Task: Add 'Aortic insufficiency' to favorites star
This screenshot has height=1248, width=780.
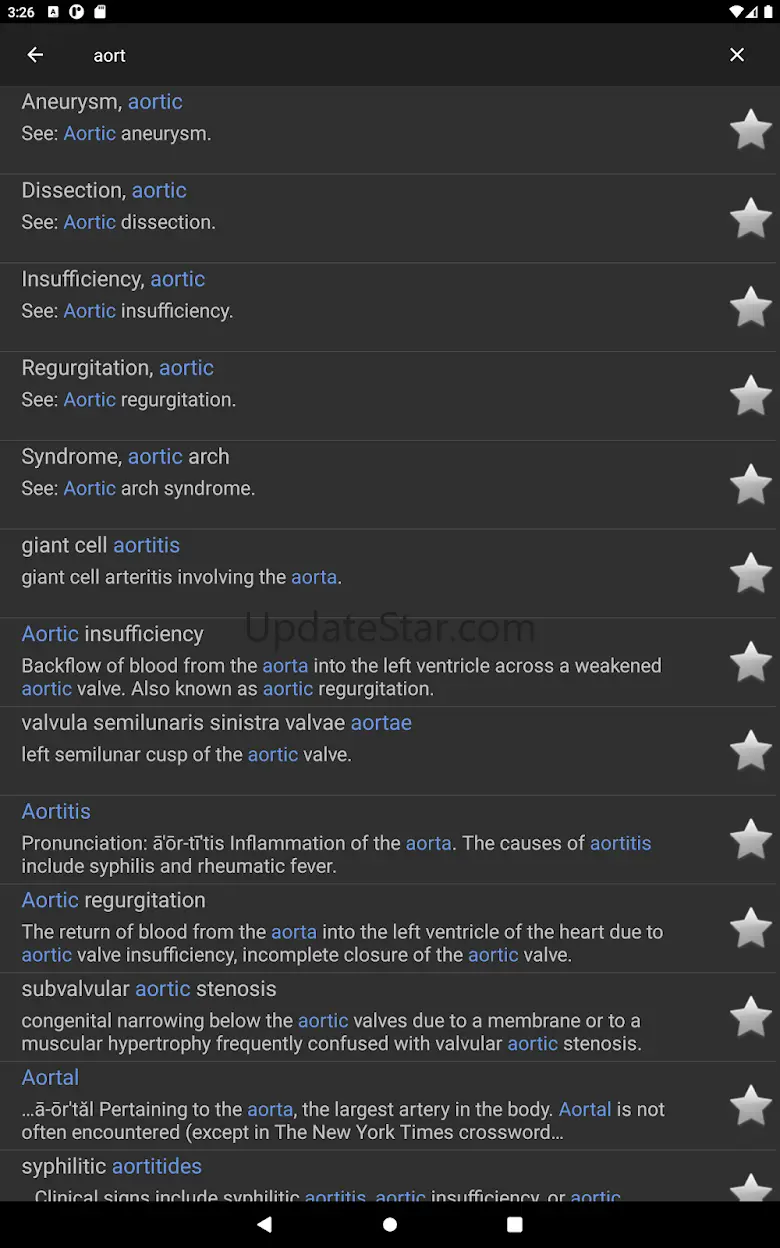Action: coord(750,662)
